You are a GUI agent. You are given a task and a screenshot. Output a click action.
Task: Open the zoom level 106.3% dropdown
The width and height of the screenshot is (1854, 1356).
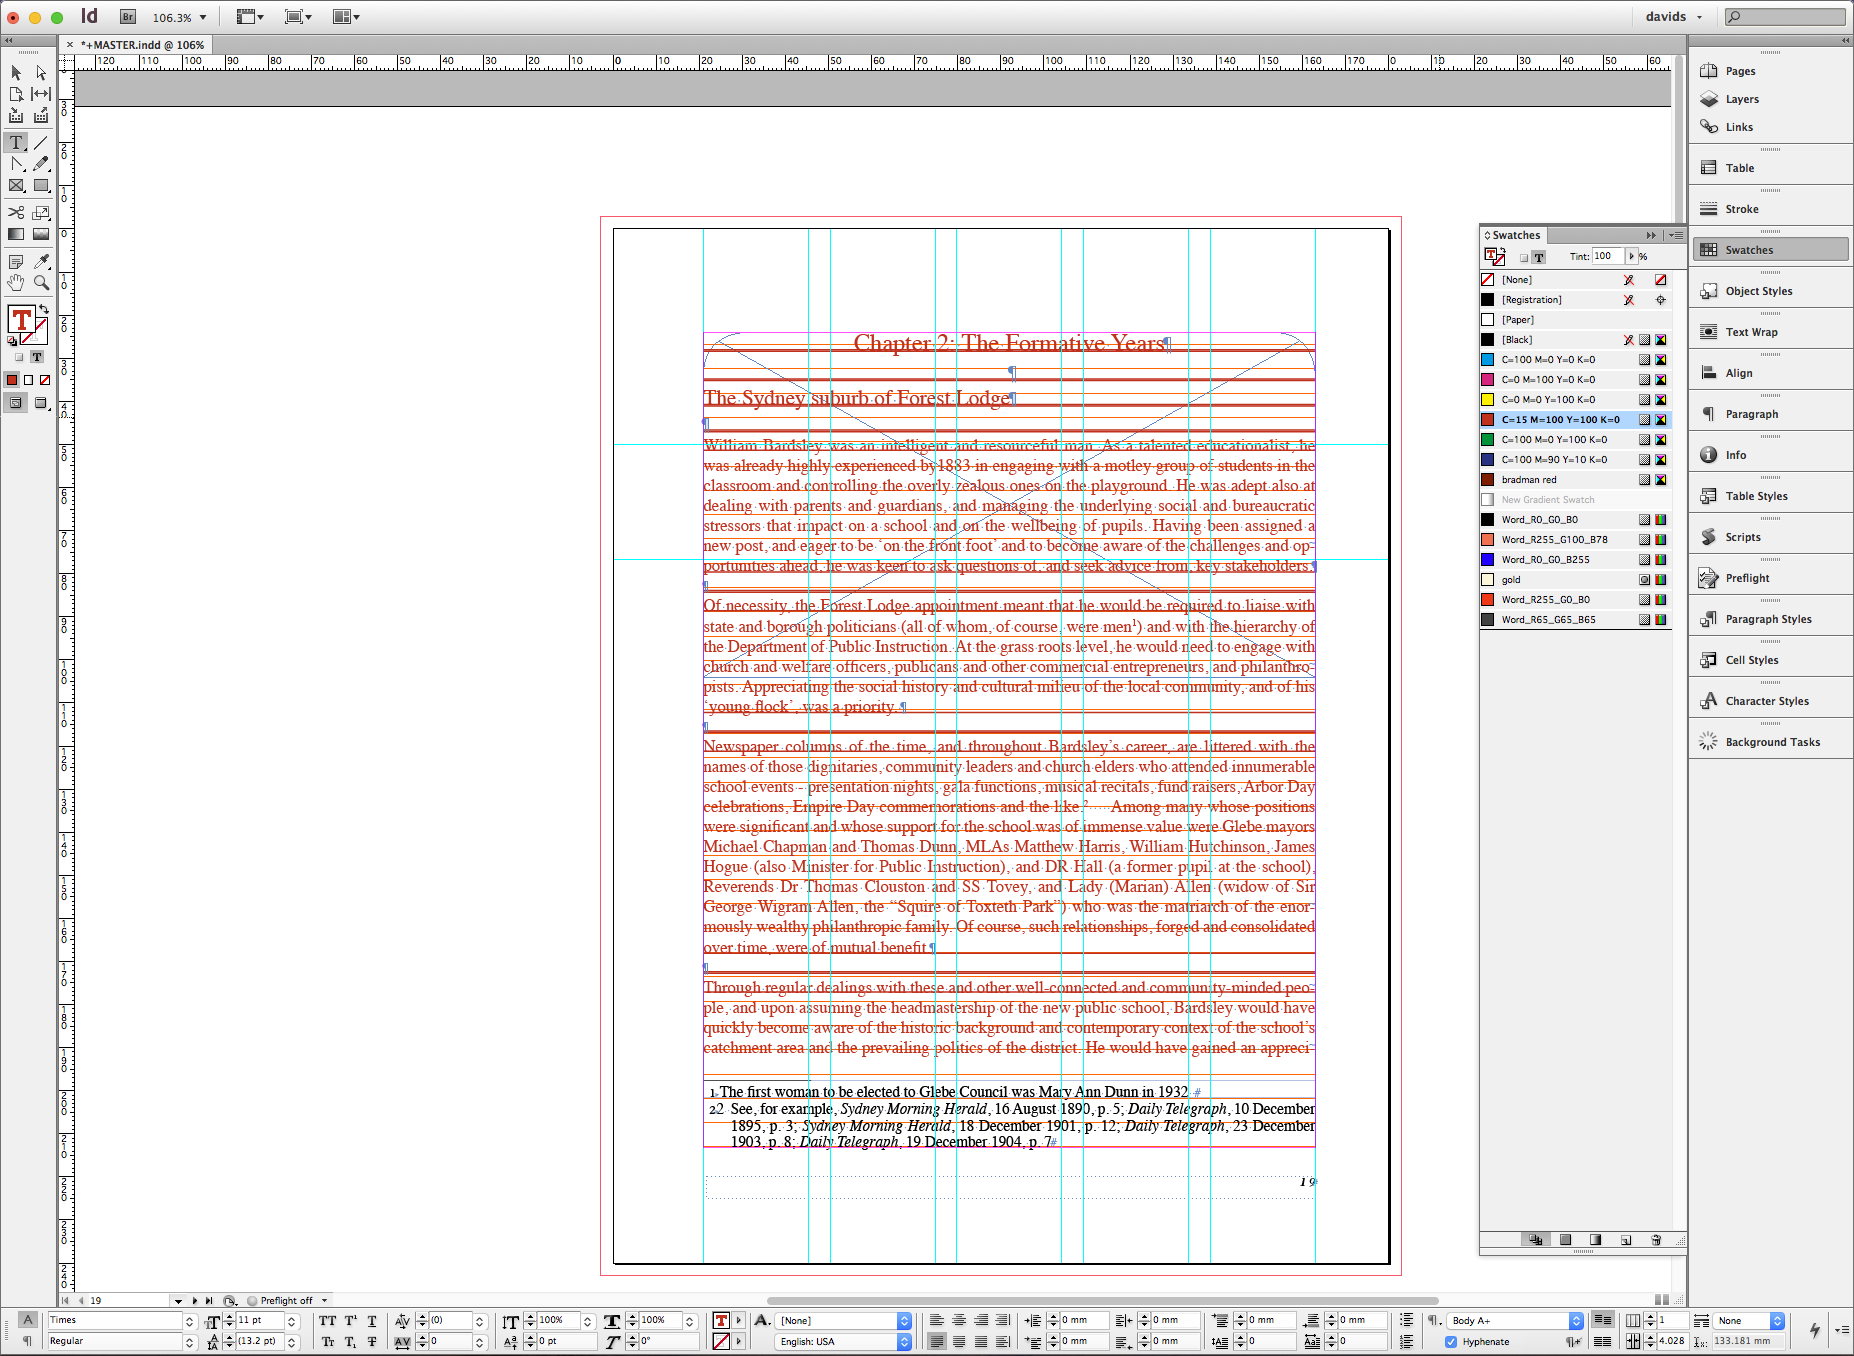(203, 17)
